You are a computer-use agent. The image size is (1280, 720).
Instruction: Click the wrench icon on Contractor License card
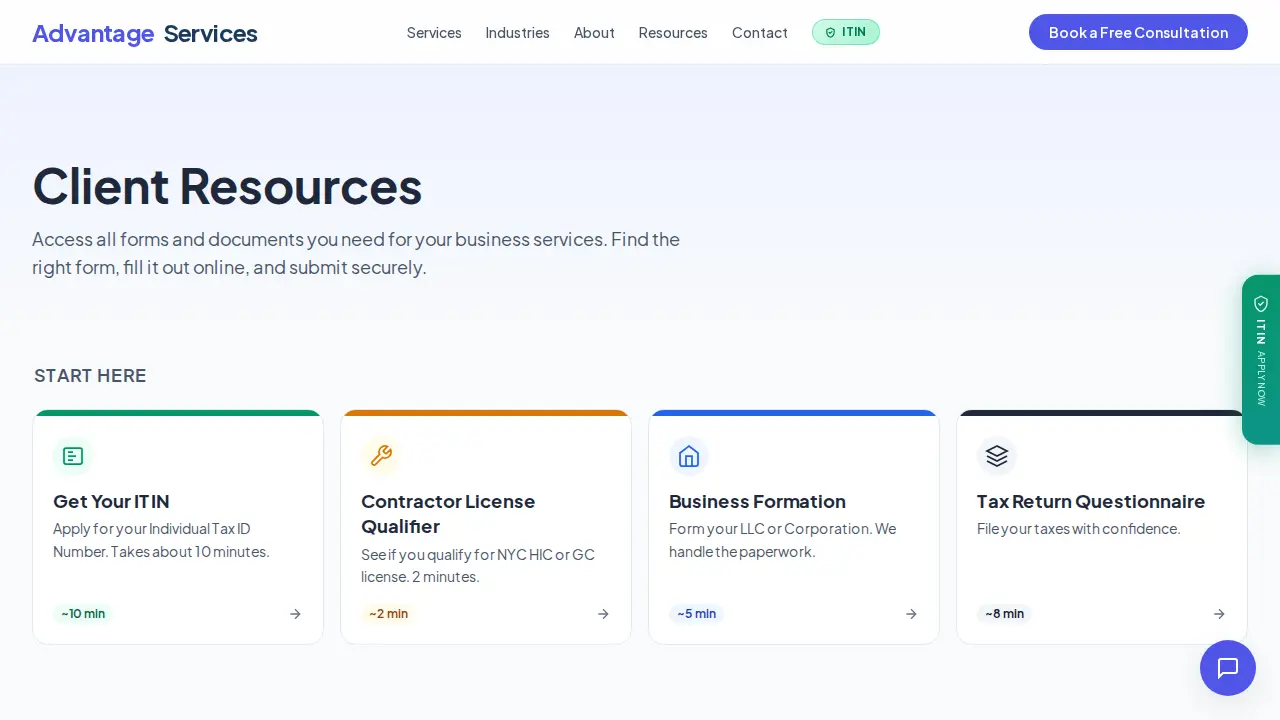tap(381, 457)
